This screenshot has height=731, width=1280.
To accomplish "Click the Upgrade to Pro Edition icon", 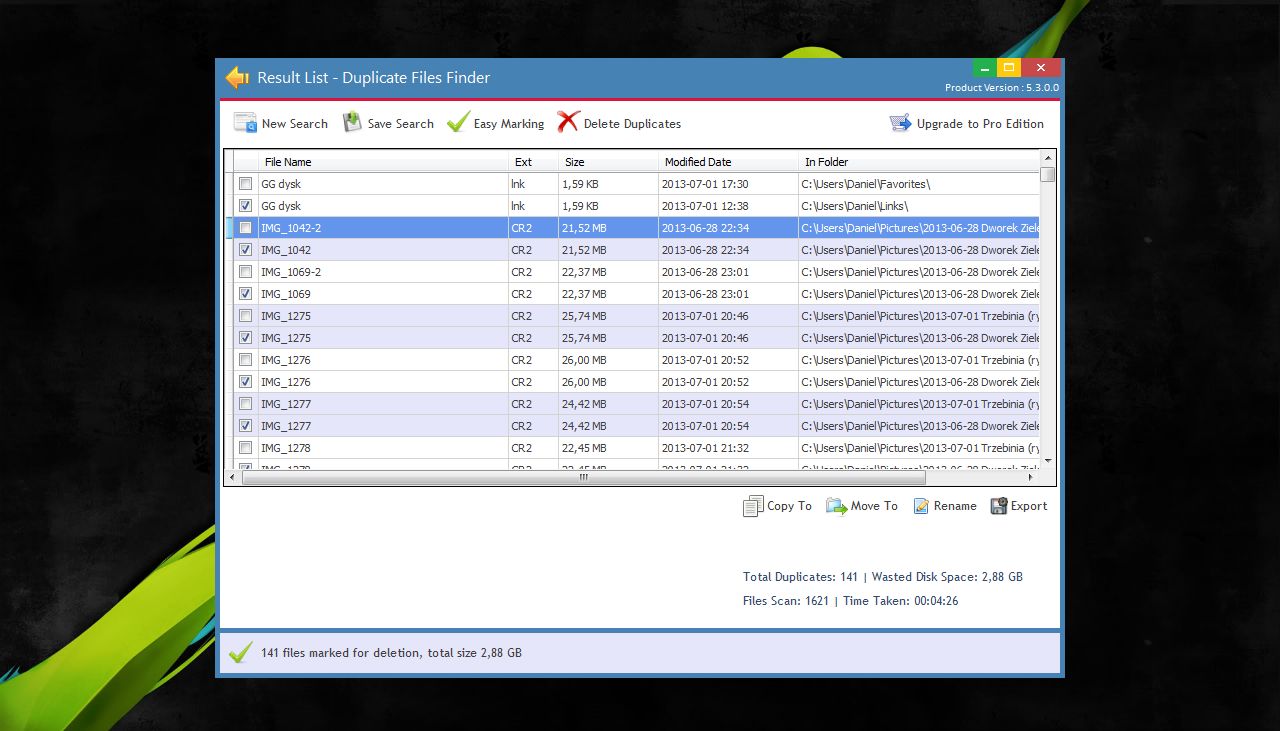I will coord(900,123).
